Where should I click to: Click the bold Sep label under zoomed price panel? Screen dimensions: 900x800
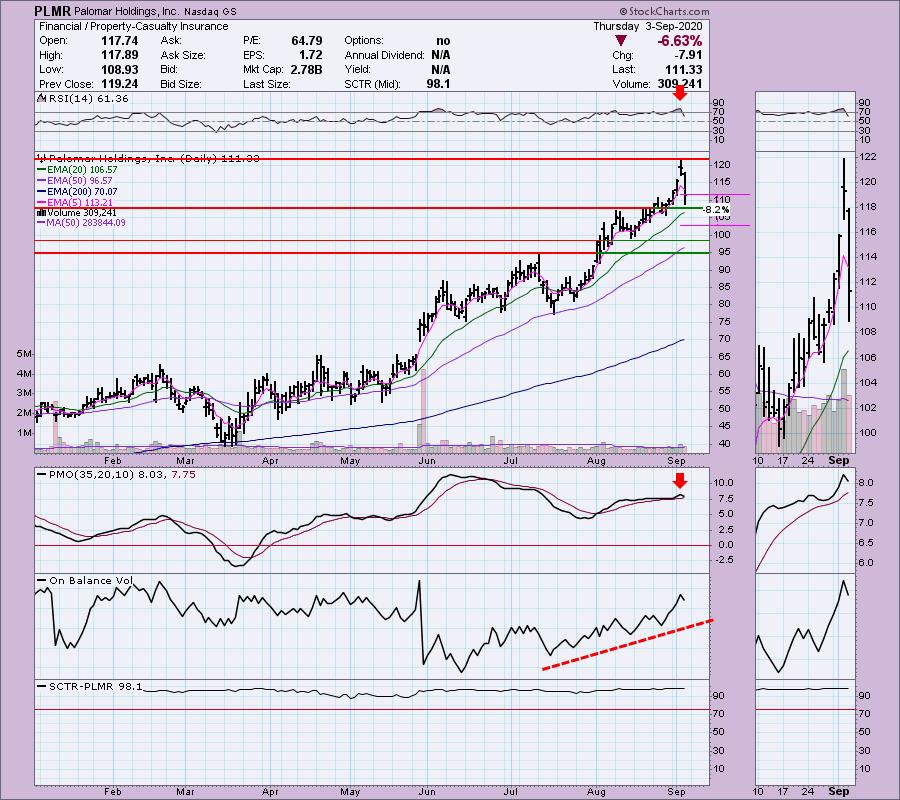point(839,460)
